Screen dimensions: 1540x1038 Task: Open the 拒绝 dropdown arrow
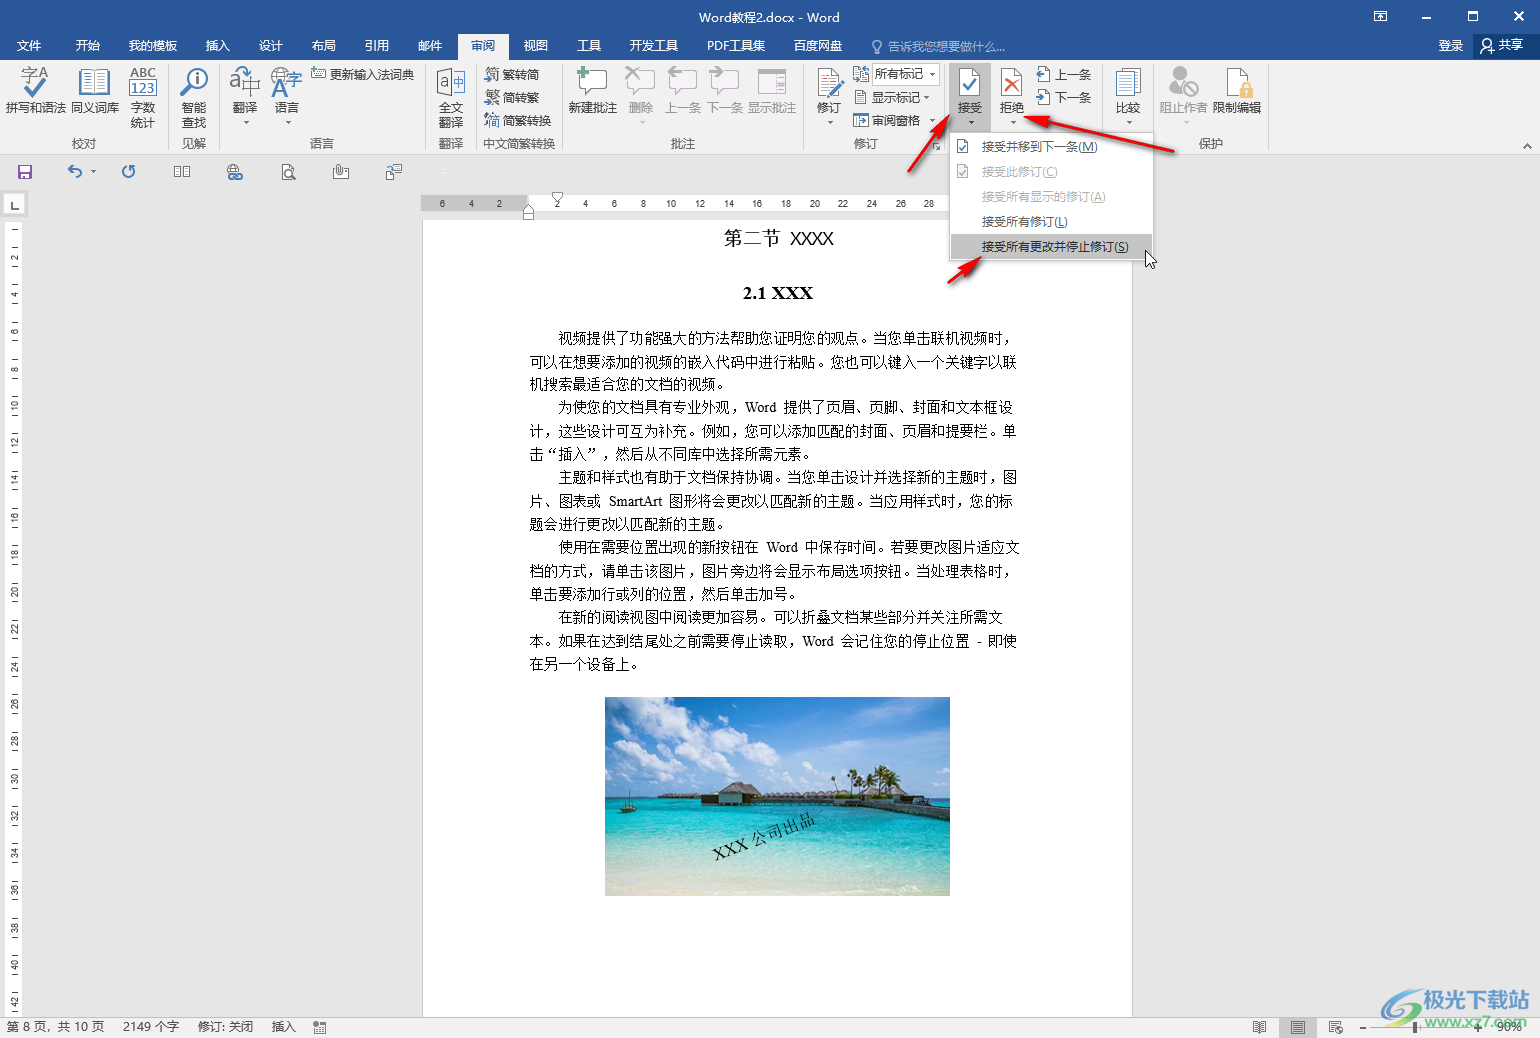click(1012, 123)
